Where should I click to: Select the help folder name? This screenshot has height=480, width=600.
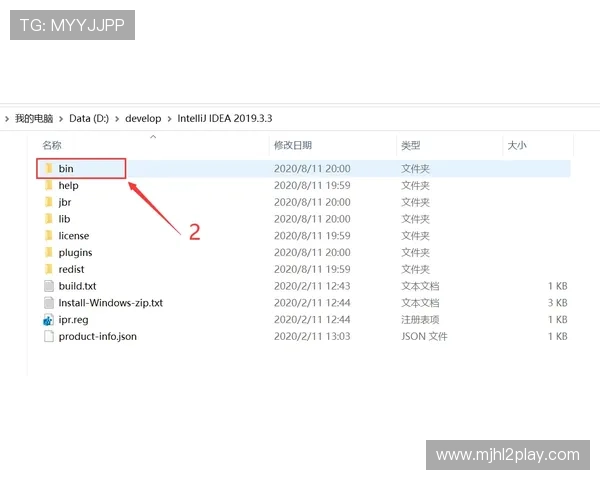click(x=68, y=186)
